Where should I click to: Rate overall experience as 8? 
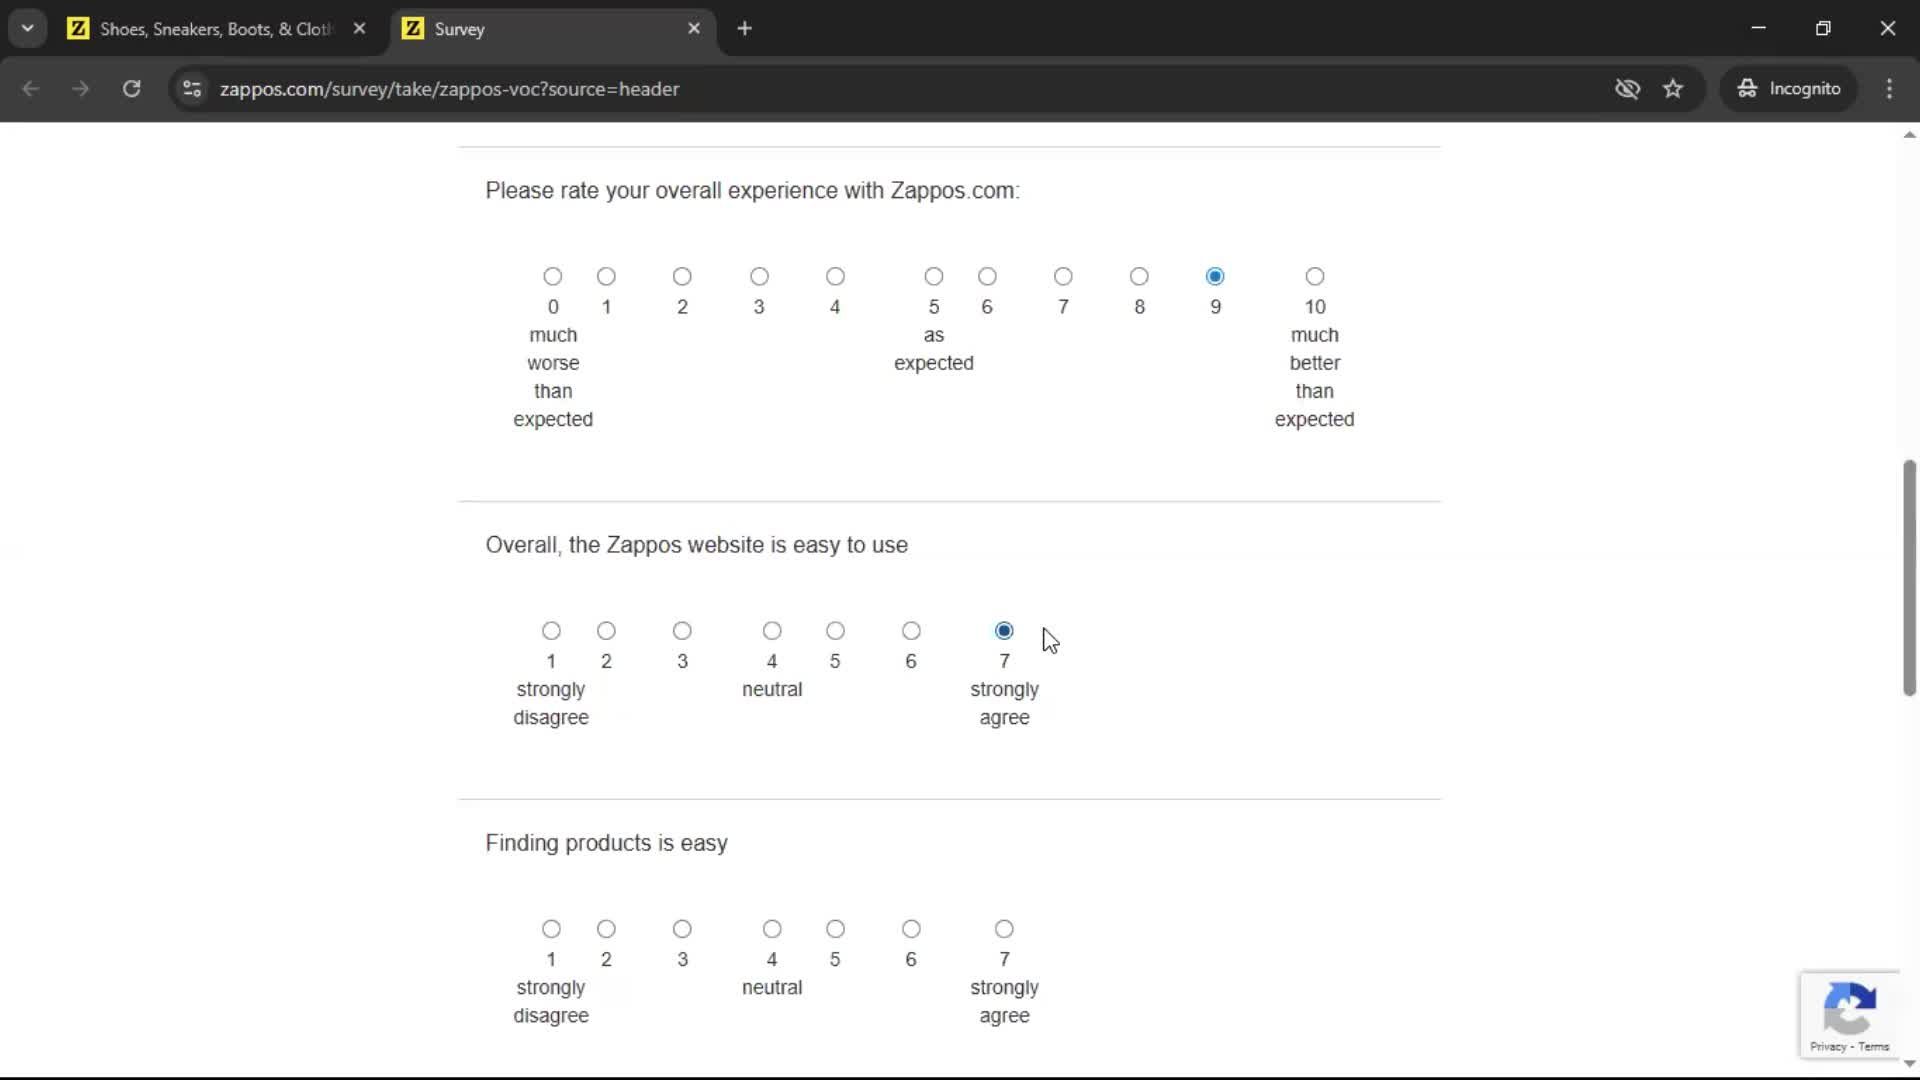pos(1139,276)
